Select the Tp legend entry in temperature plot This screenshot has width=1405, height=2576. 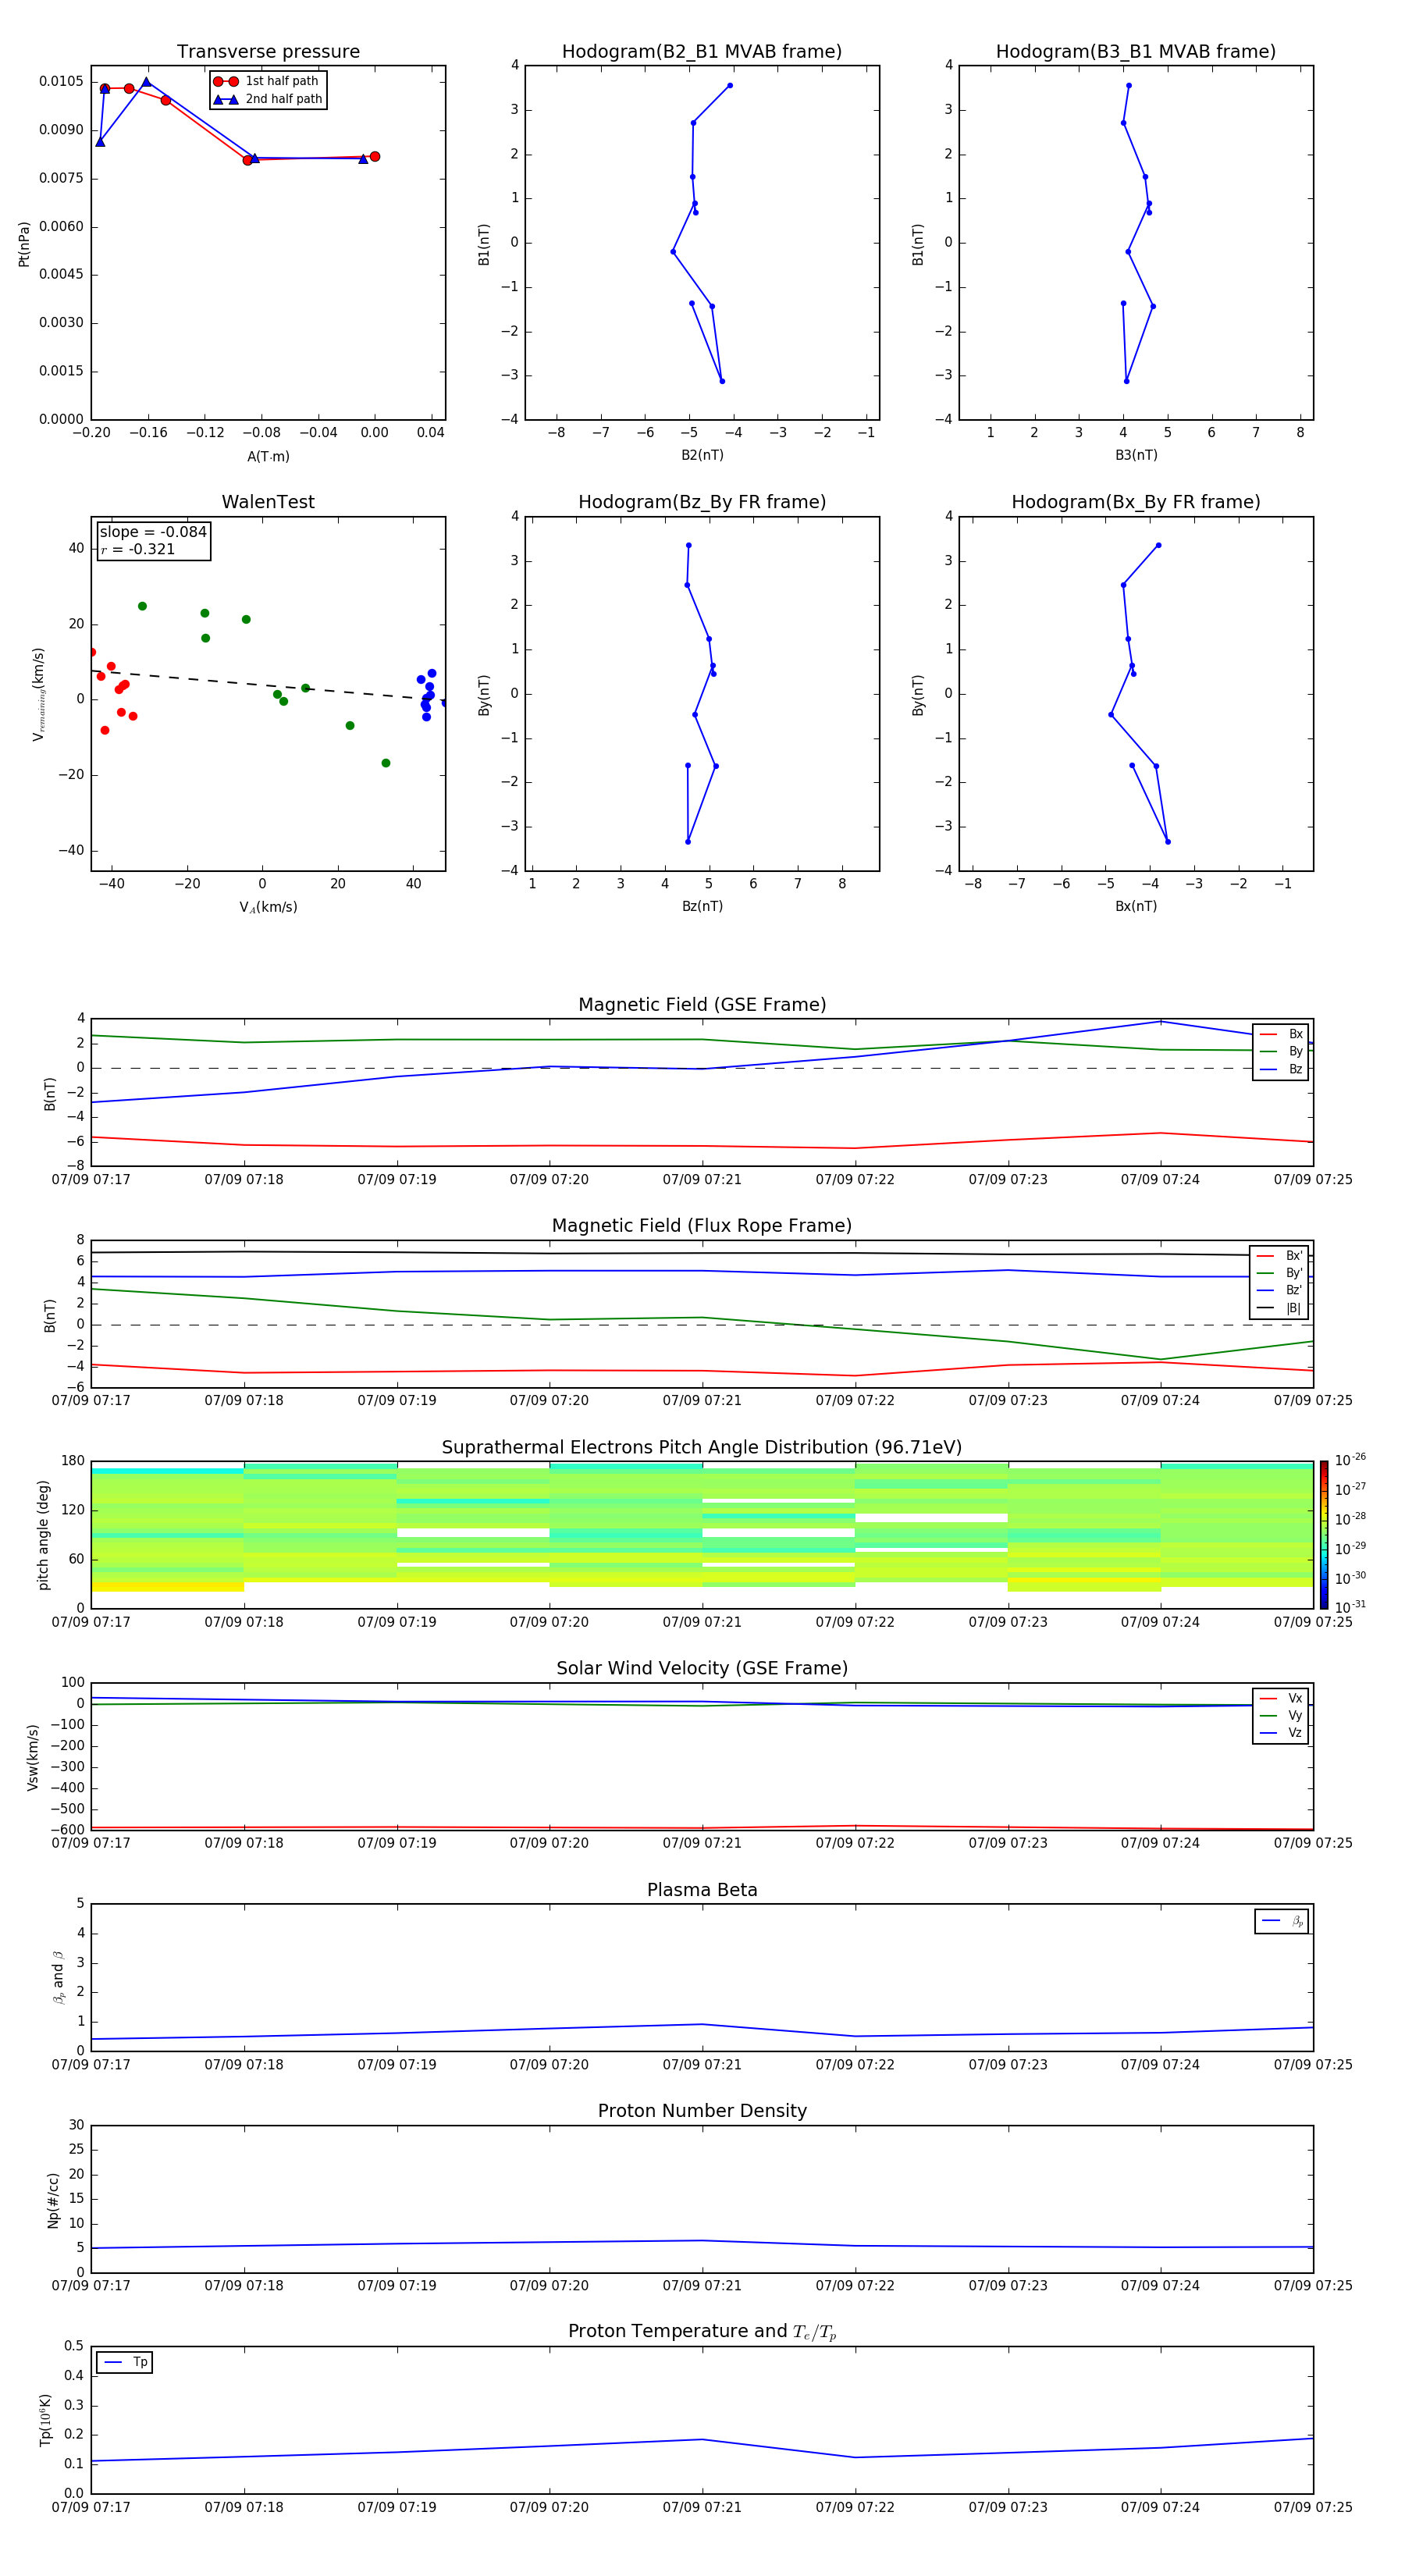coord(125,2362)
